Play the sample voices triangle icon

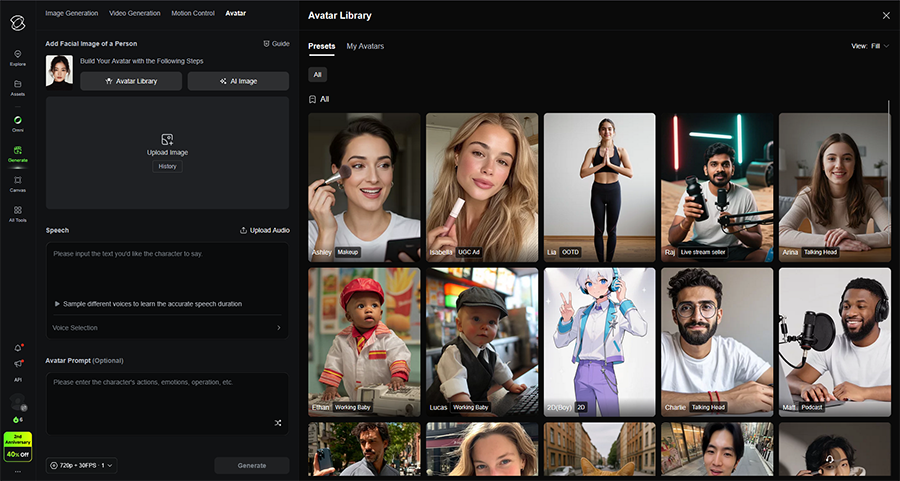(x=57, y=304)
